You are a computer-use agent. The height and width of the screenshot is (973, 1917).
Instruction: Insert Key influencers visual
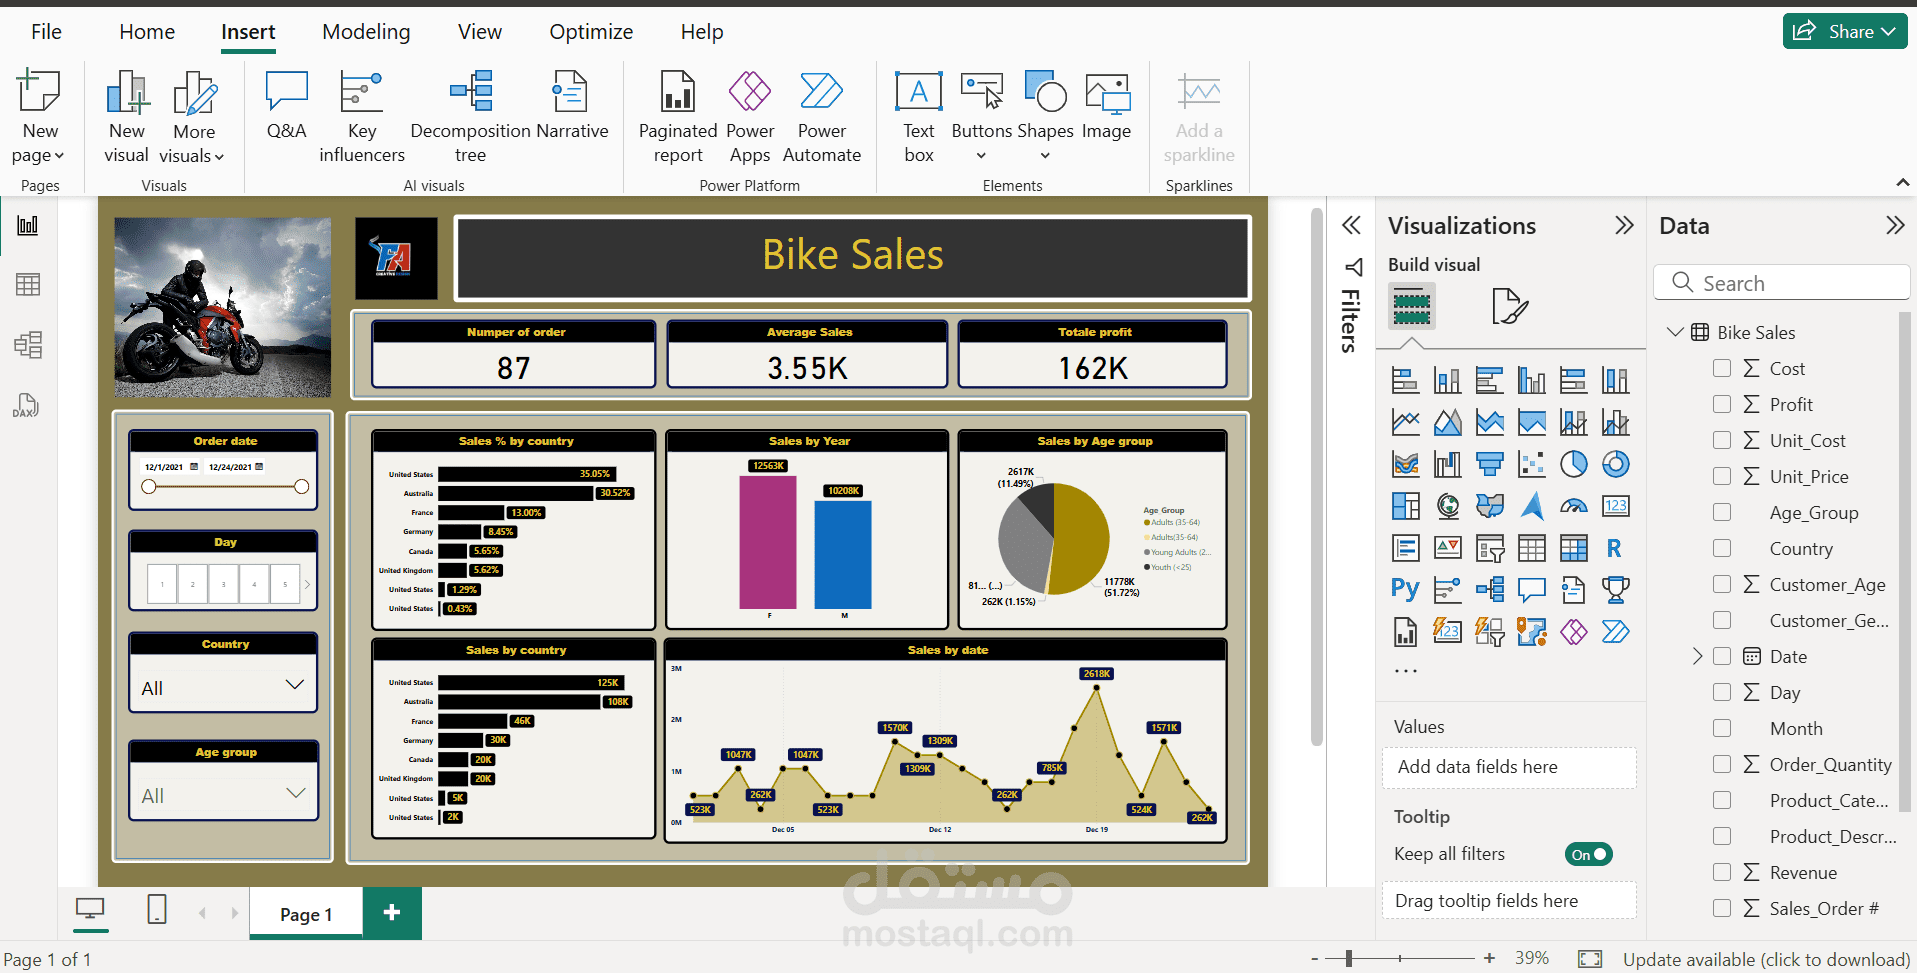point(362,116)
